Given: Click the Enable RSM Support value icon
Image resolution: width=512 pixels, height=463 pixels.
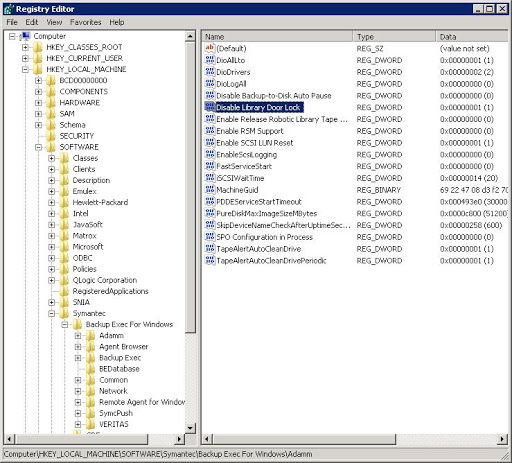Looking at the screenshot, I should tap(210, 131).
